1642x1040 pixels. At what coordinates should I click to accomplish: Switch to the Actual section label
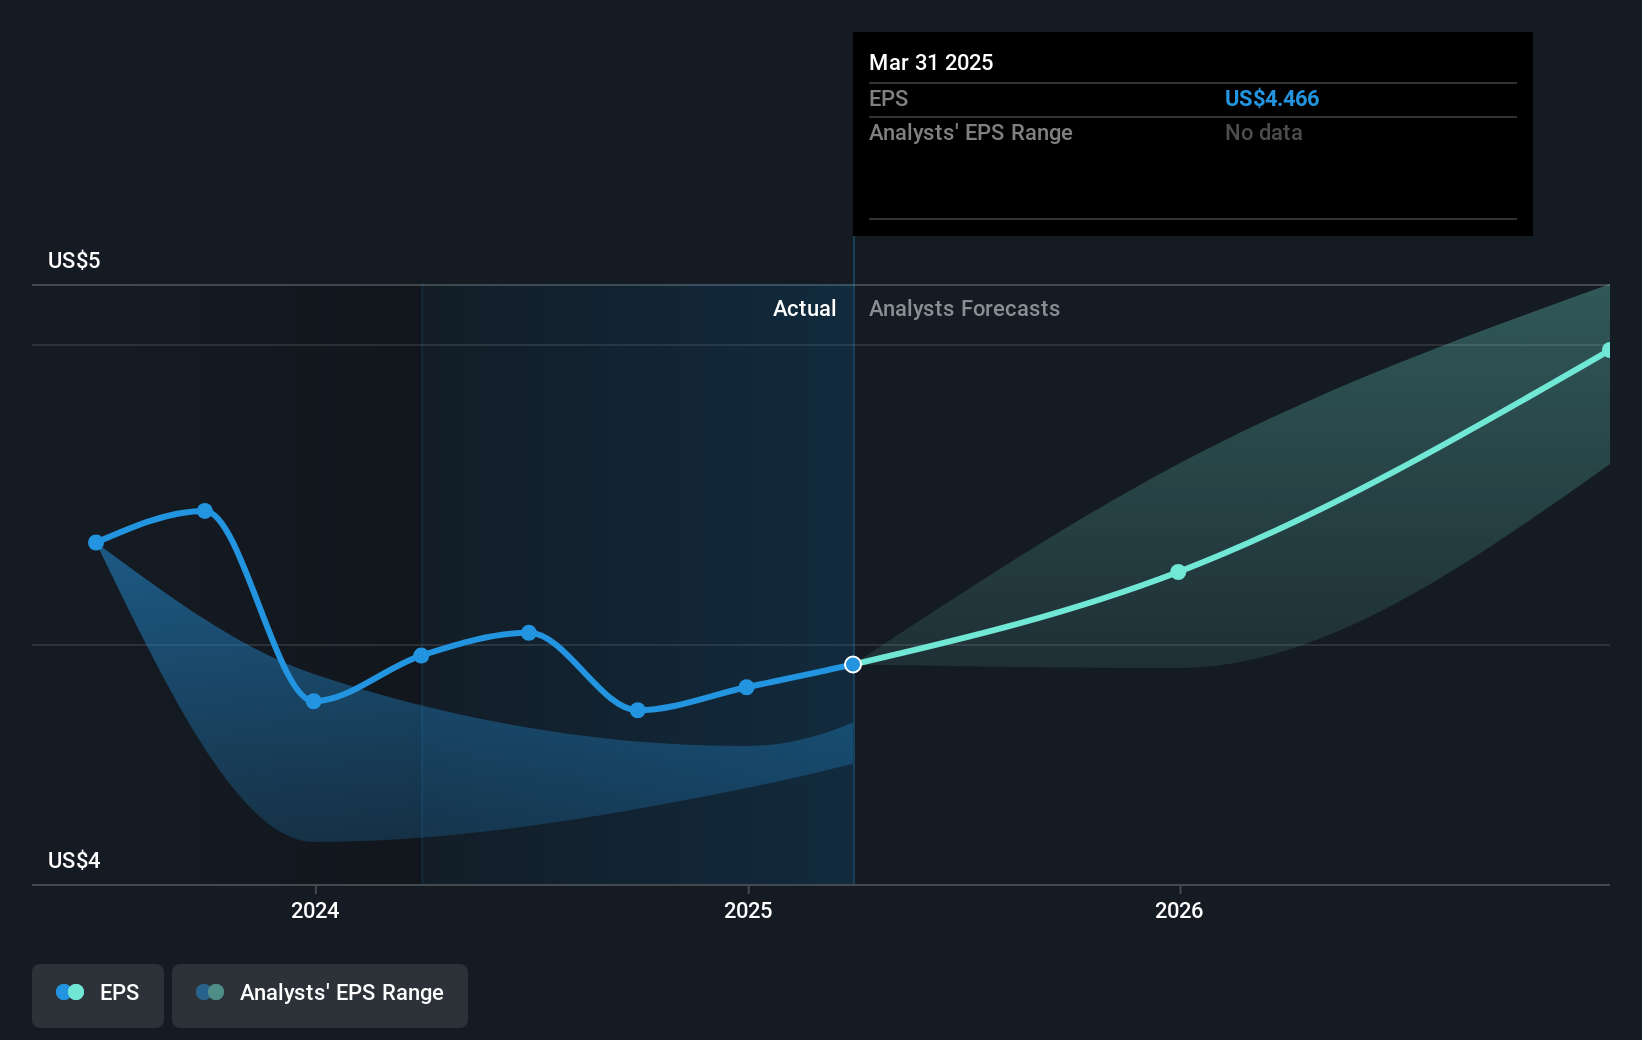804,309
